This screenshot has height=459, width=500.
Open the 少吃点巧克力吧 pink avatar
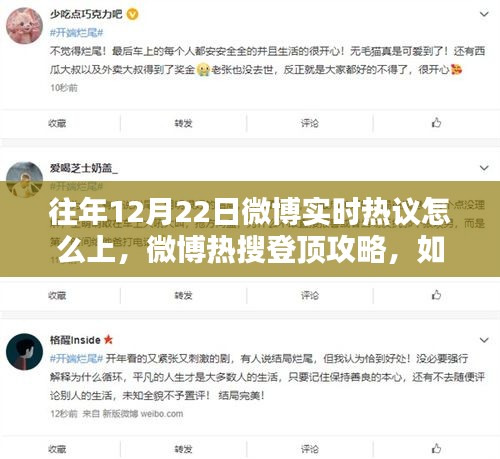coord(24,26)
